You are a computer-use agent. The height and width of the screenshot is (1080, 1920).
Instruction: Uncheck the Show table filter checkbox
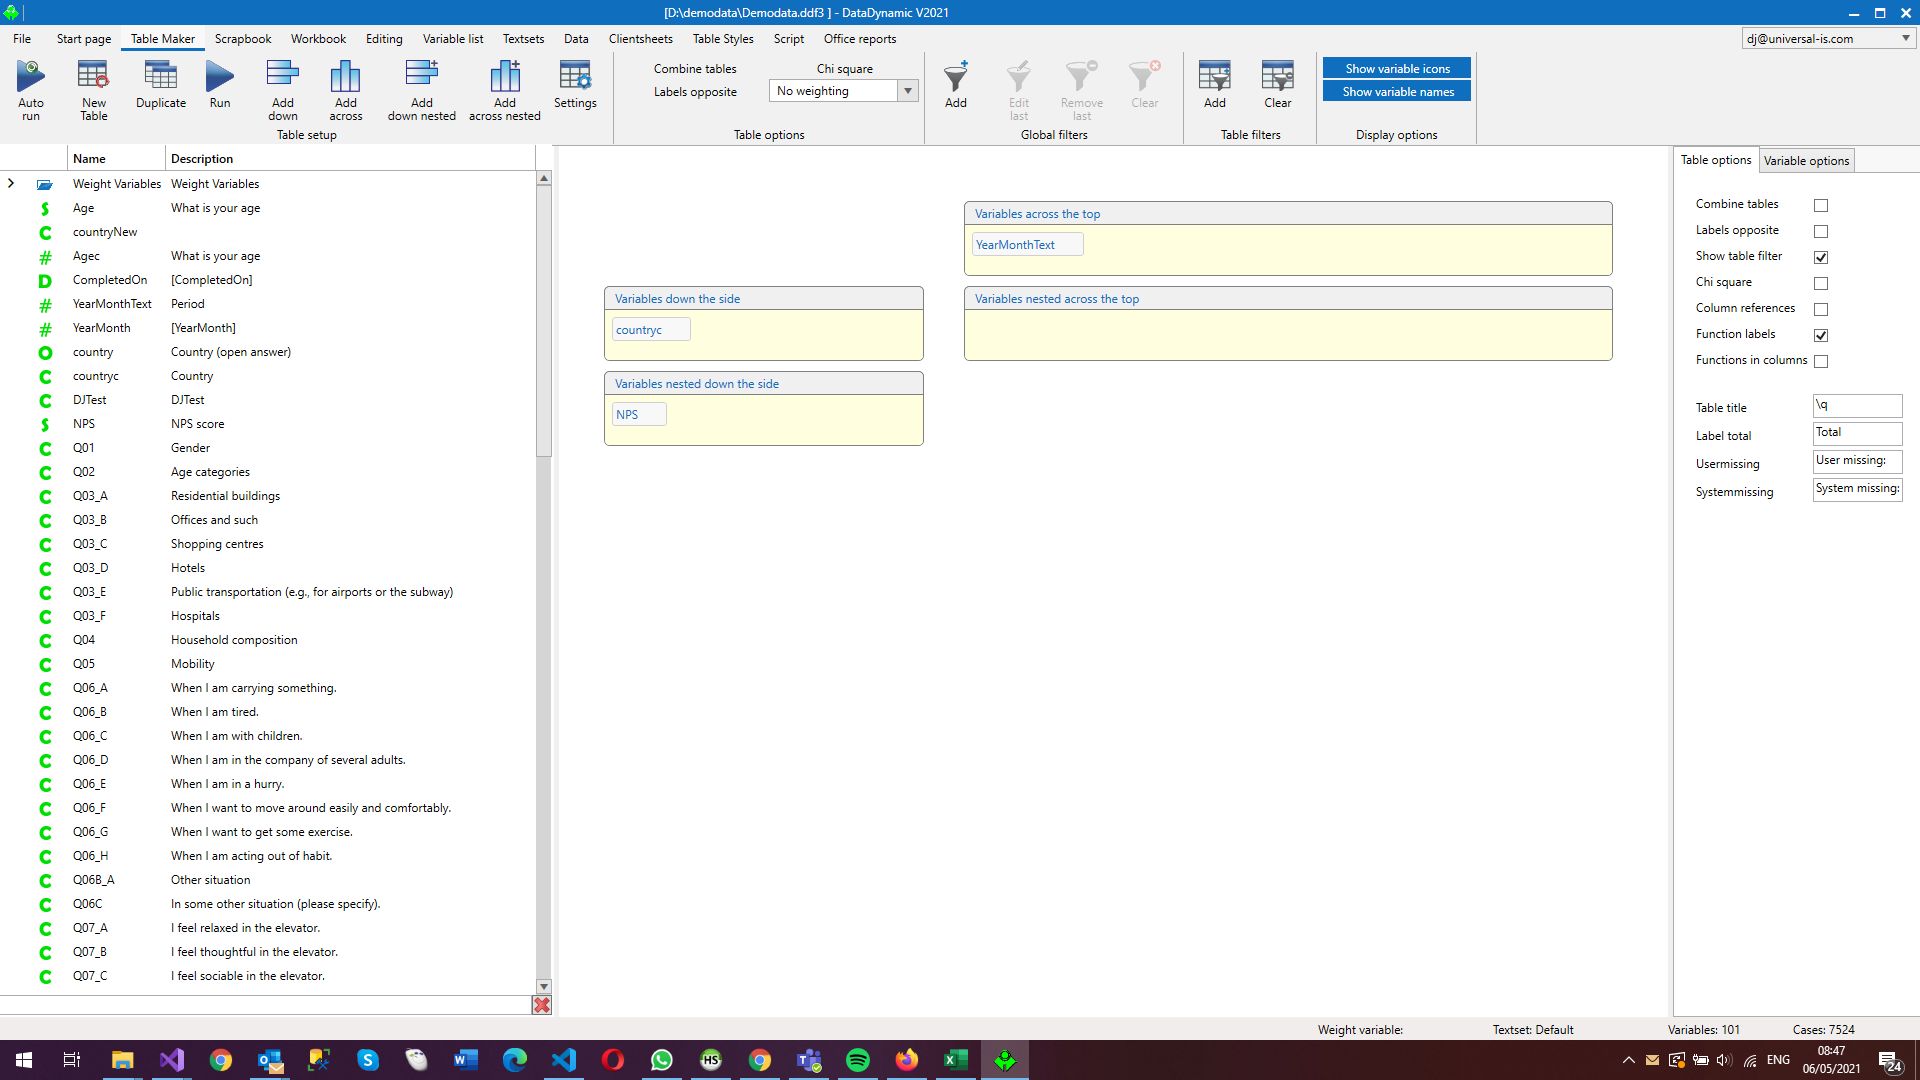(x=1821, y=257)
